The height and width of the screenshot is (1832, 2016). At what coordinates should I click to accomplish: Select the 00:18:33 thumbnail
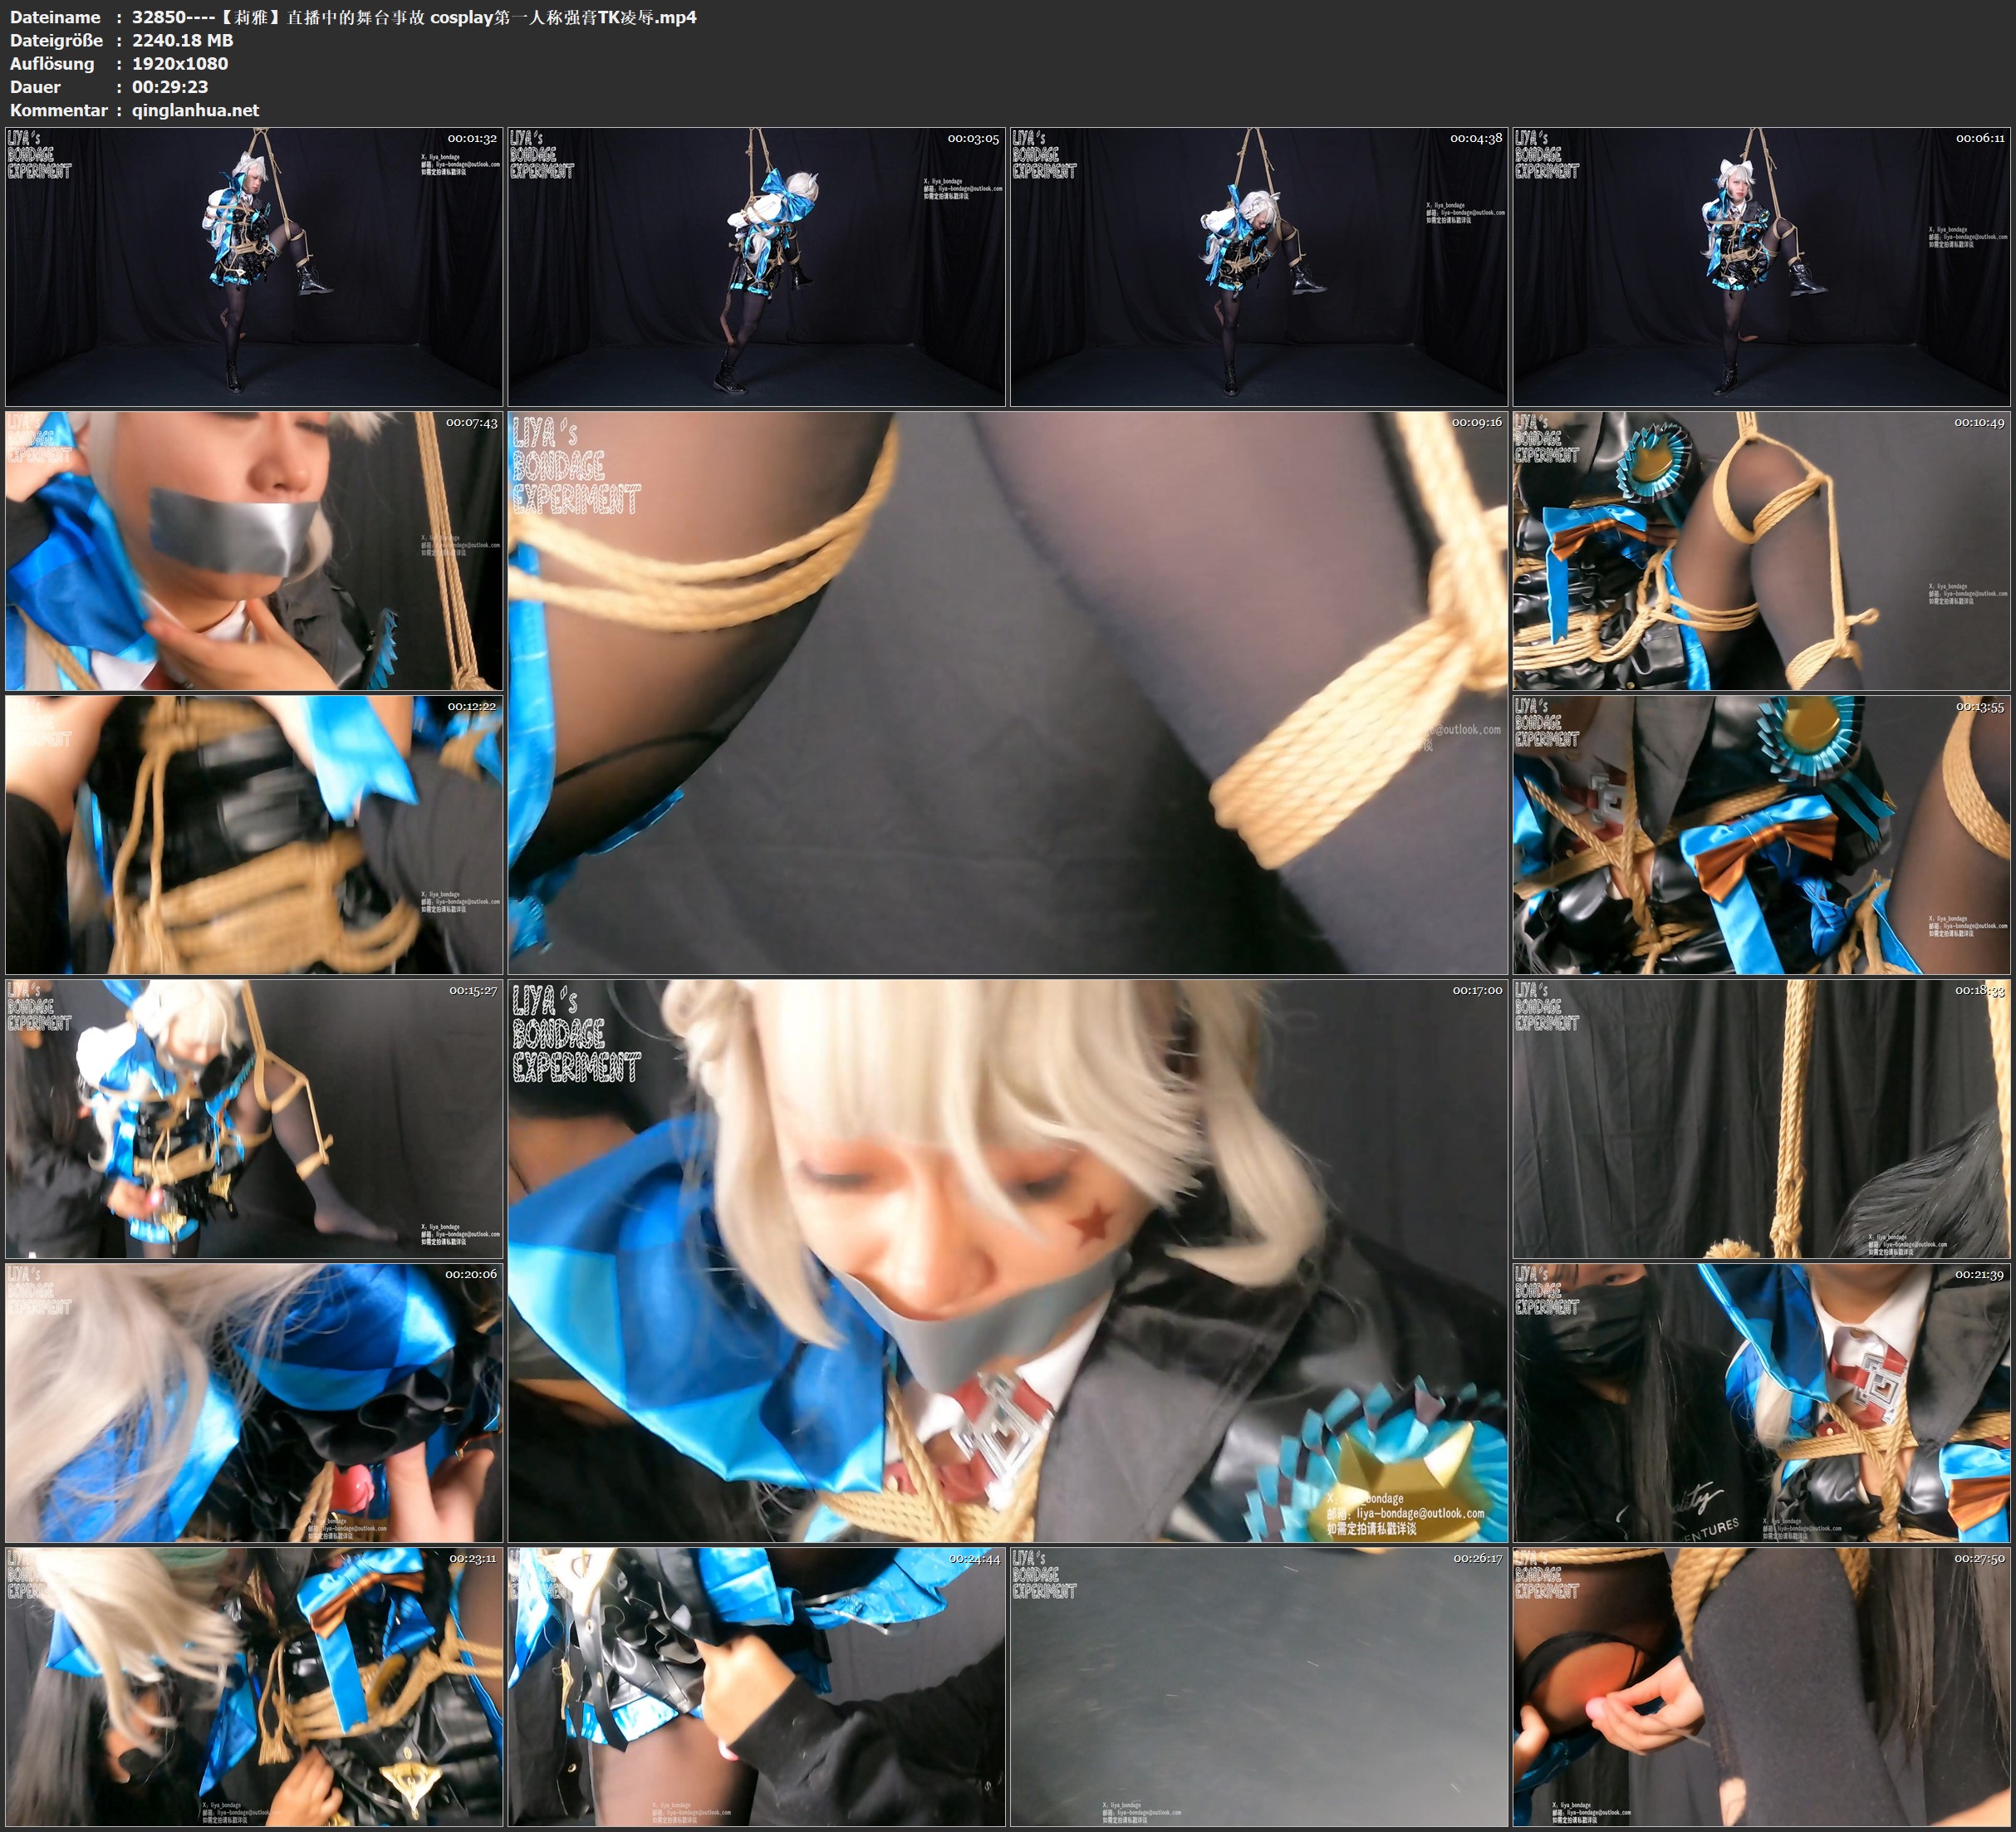click(1762, 1118)
